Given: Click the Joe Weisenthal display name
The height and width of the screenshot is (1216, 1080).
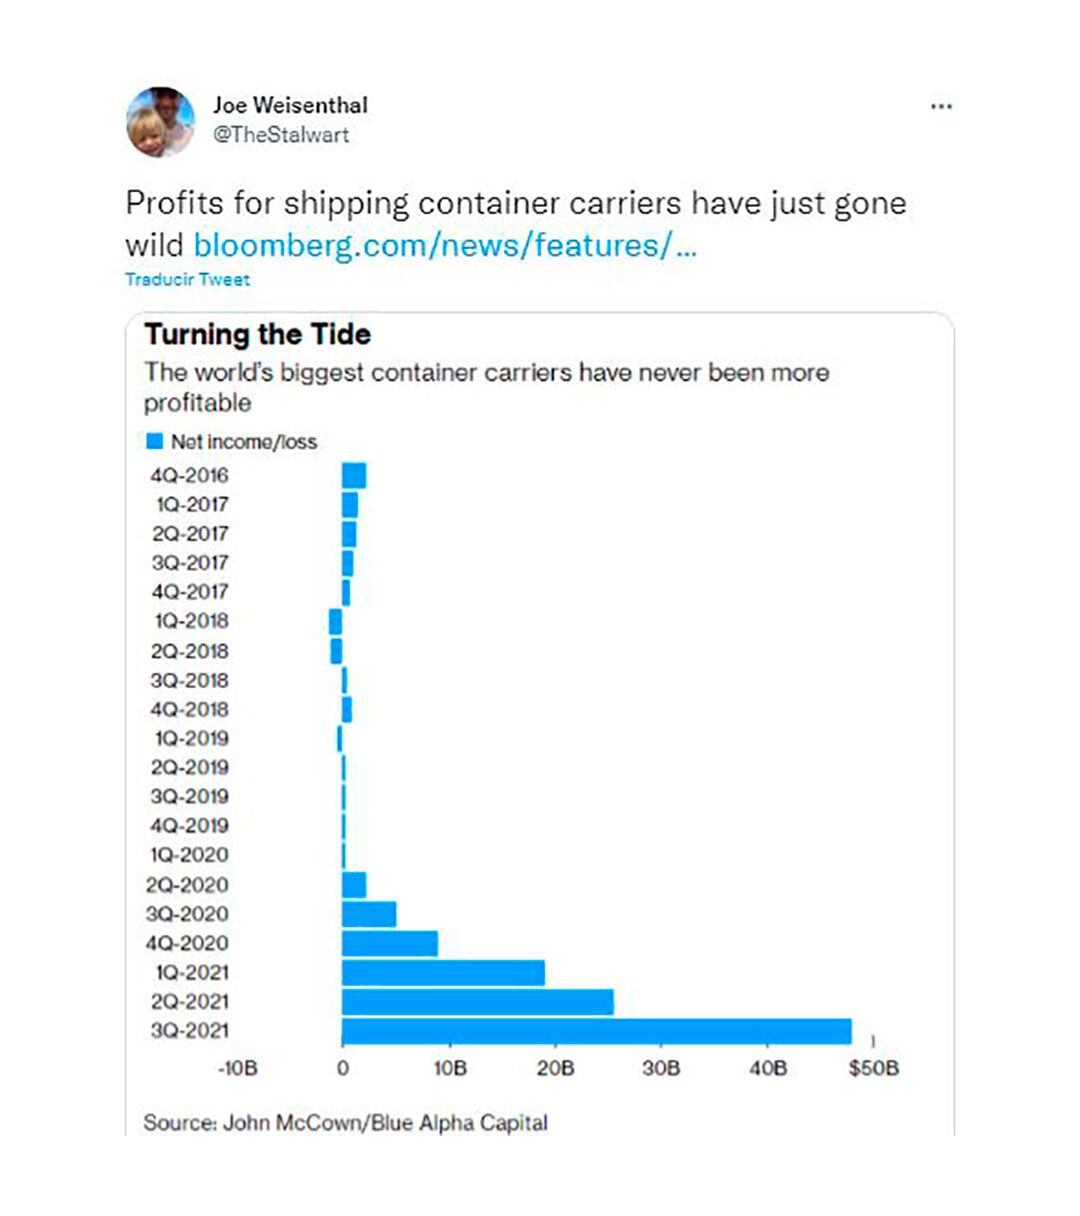Looking at the screenshot, I should [290, 105].
